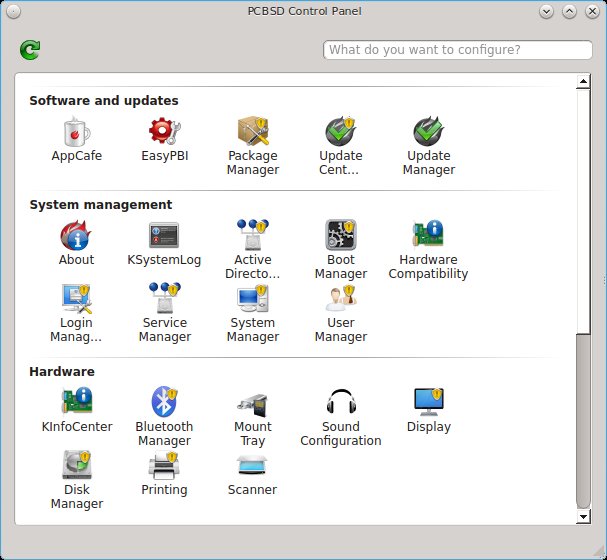Viewport: 607px width, 560px height.
Task: Click the scrollbar down arrow
Action: point(583,516)
